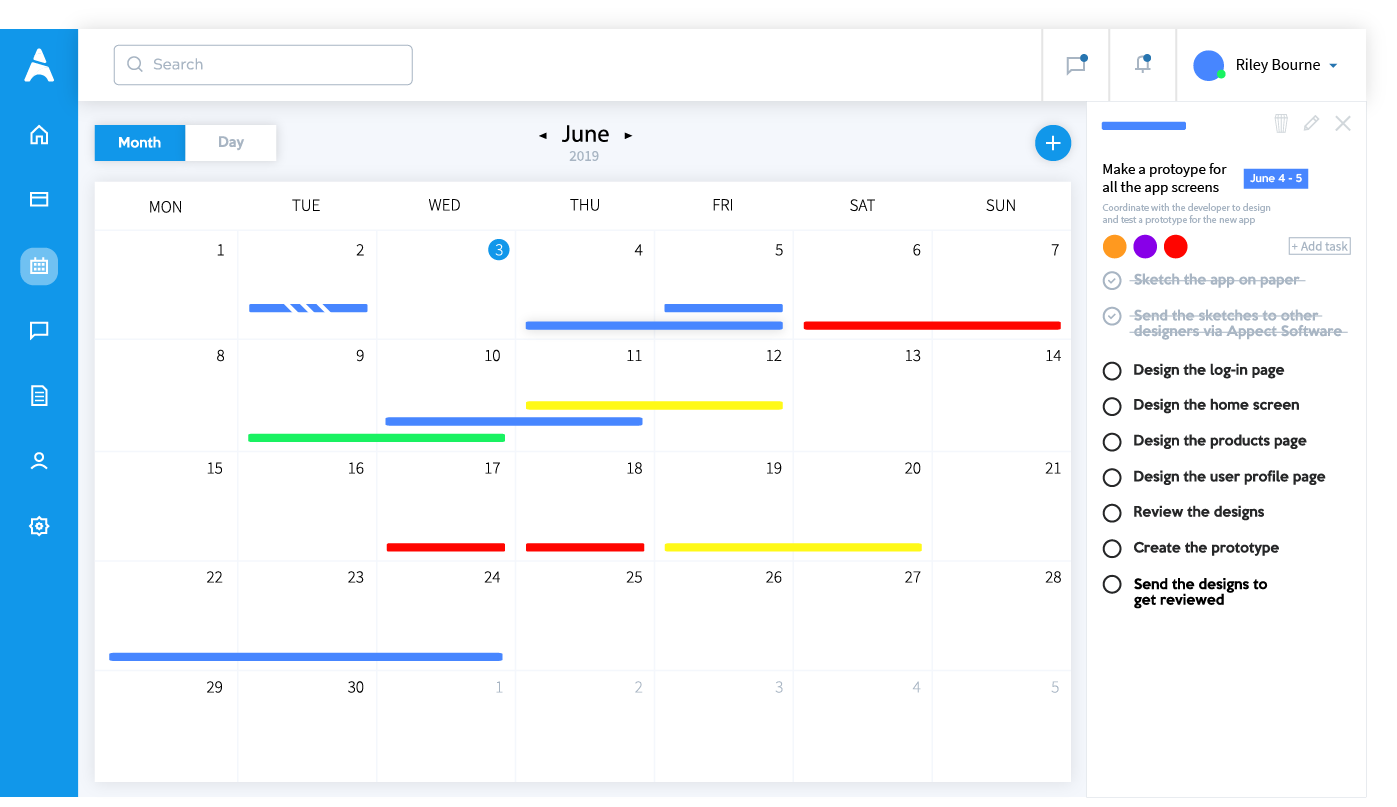The width and height of the screenshot is (1397, 807).
Task: Click the blue category bar above task title
Action: point(1144,126)
